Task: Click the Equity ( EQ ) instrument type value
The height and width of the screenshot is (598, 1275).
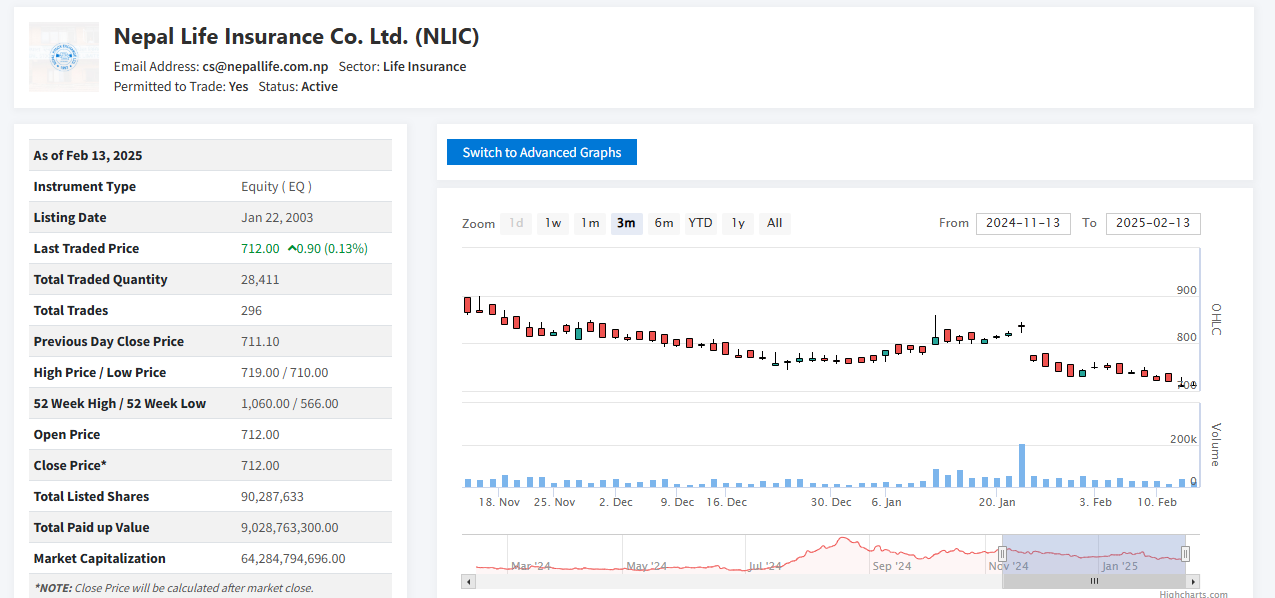Action: point(277,186)
